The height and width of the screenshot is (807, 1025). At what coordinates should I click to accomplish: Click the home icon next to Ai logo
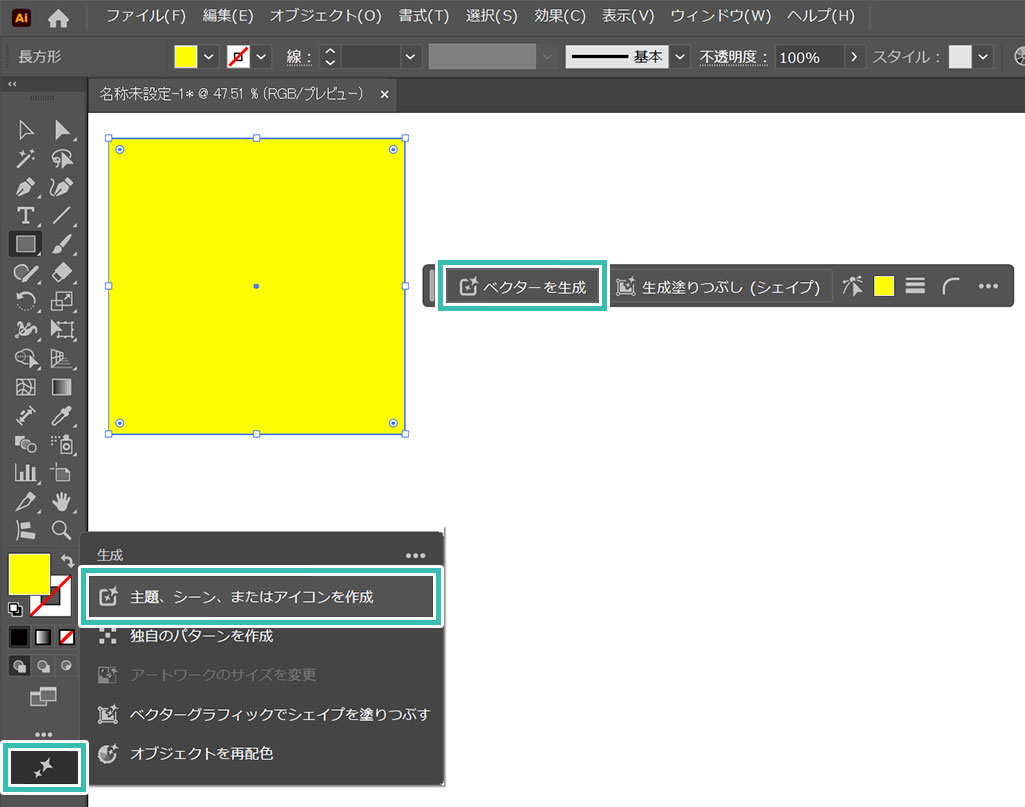pos(59,17)
